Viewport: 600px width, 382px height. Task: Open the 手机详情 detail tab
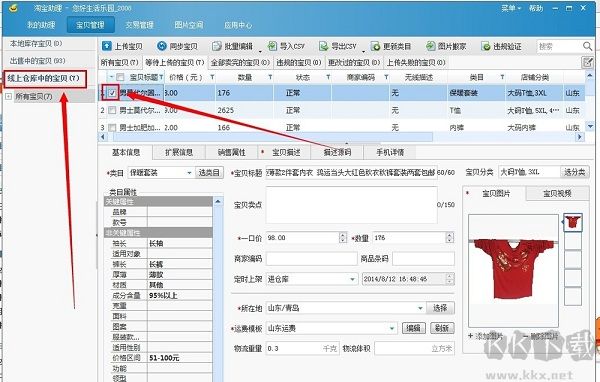pyautogui.click(x=390, y=152)
